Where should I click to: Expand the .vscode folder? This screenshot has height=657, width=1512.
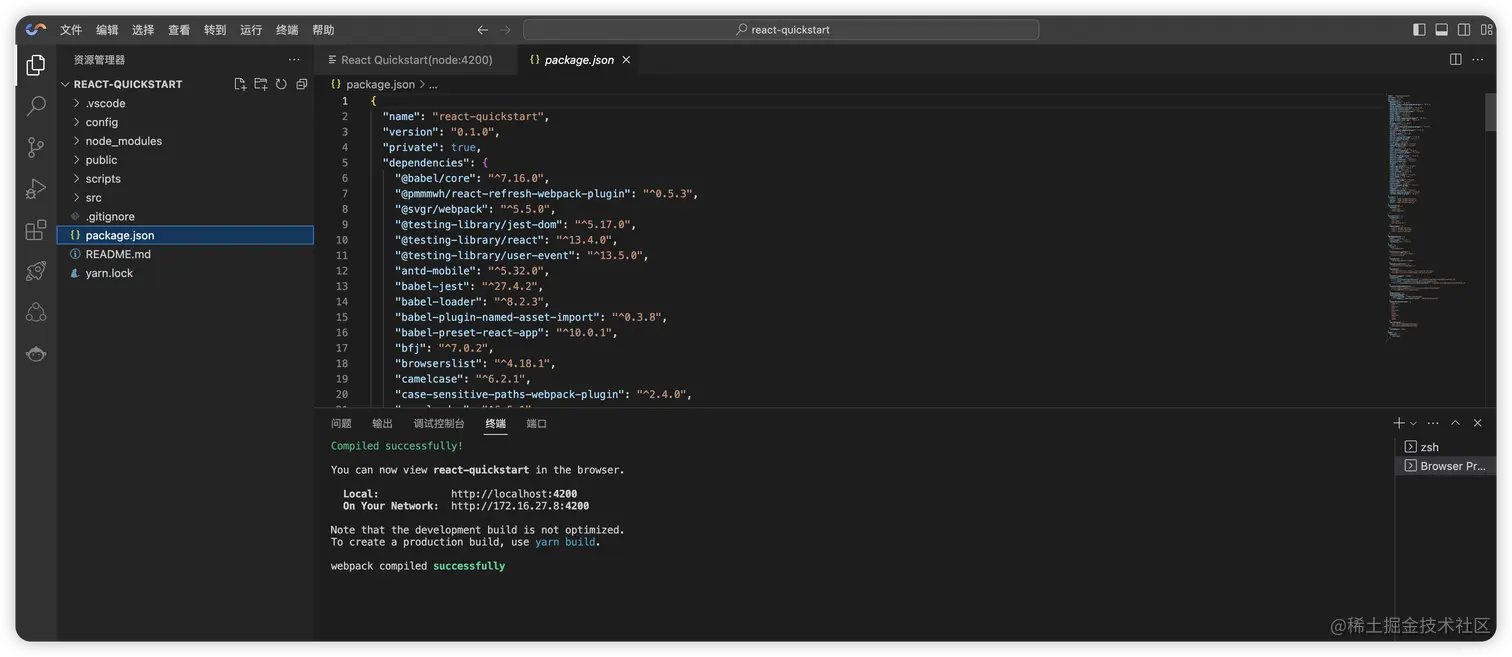pos(185,103)
